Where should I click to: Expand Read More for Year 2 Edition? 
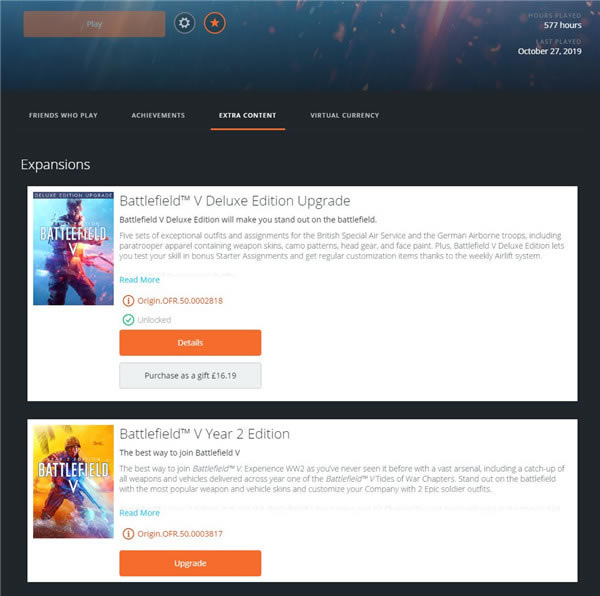pyautogui.click(x=140, y=513)
